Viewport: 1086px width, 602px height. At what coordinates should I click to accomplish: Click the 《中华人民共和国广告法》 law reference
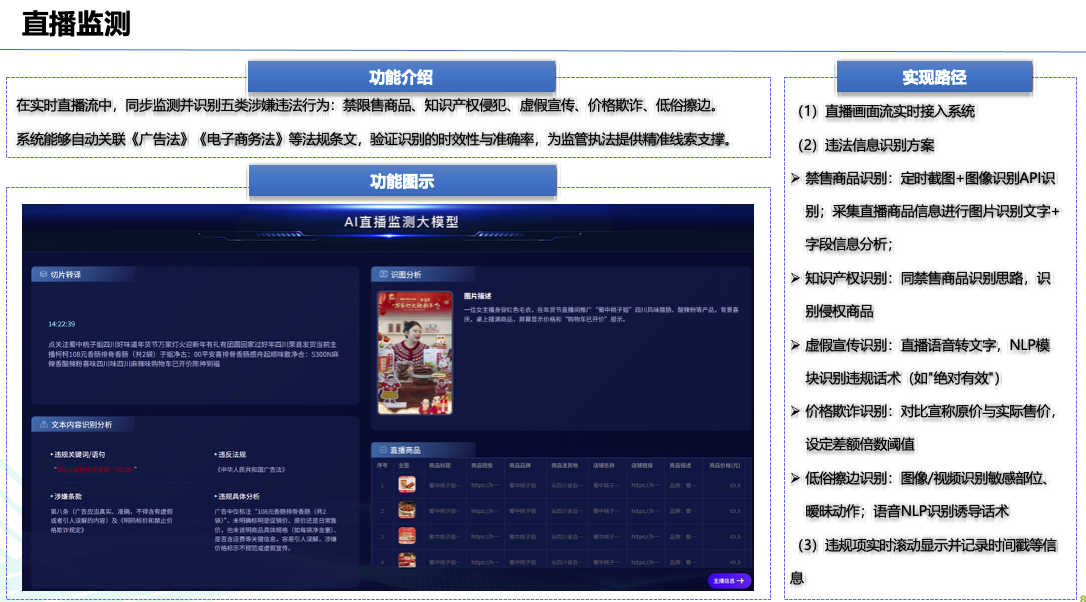(251, 468)
